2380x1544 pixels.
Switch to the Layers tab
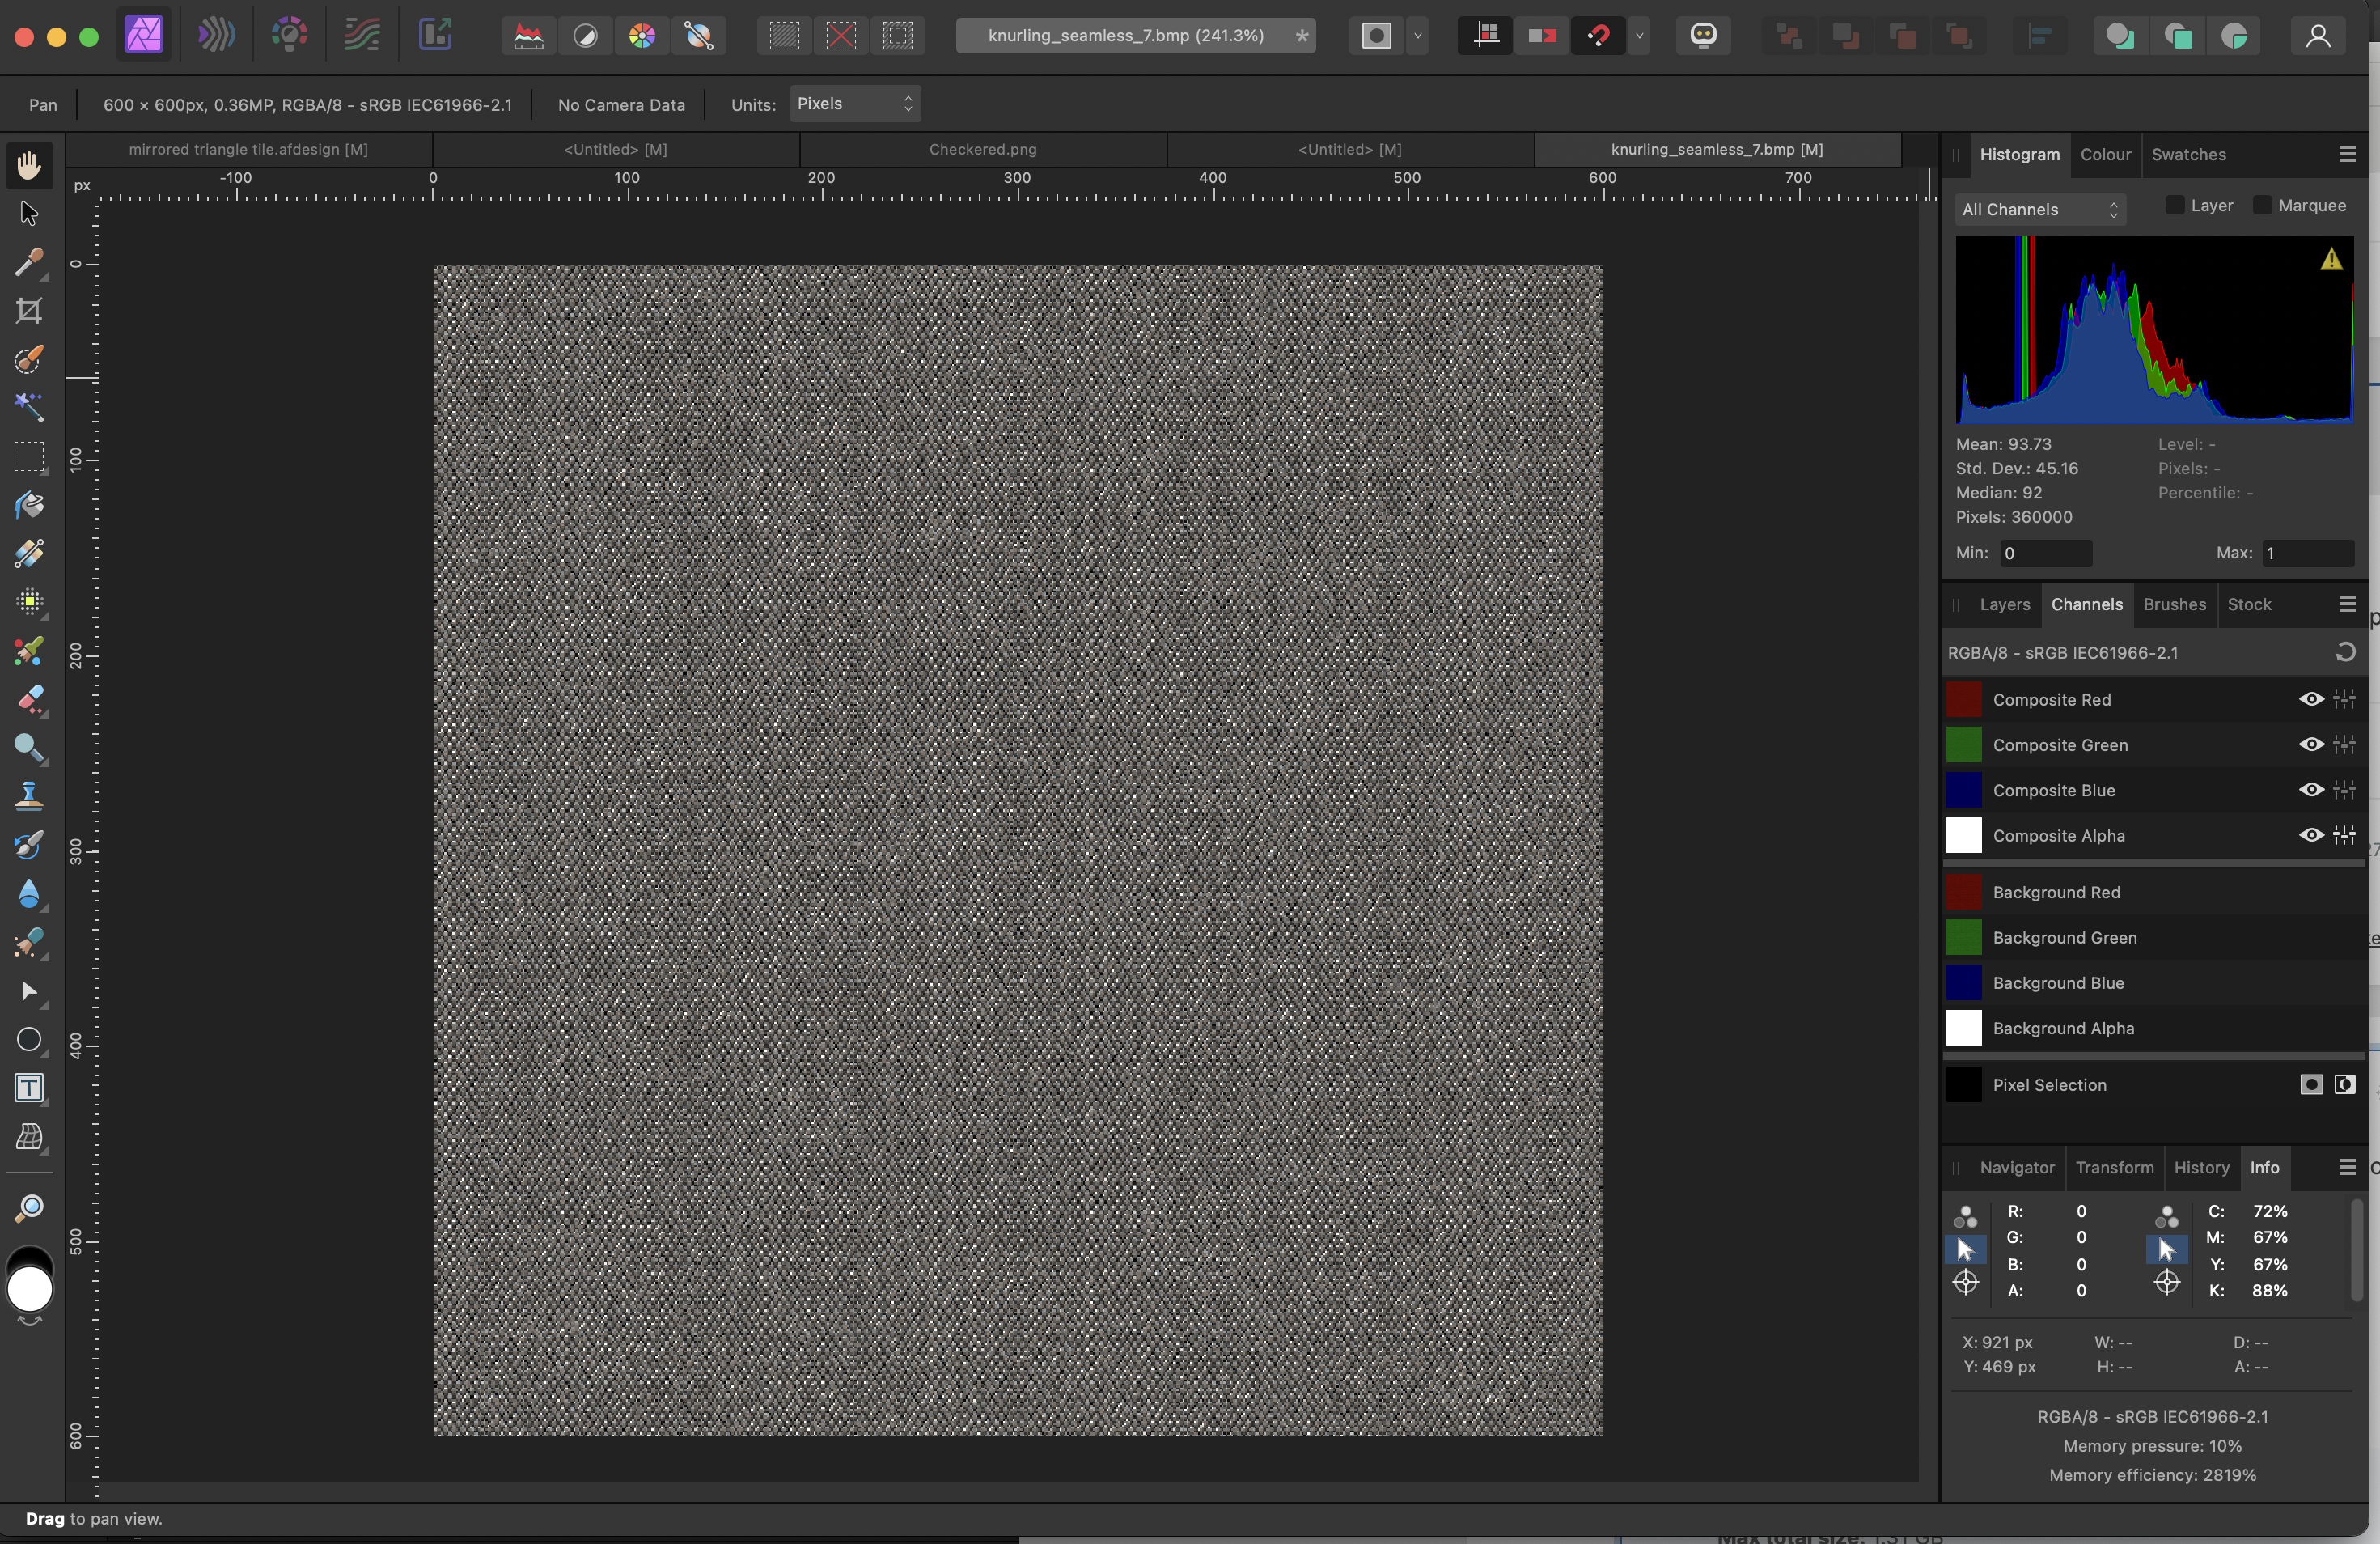click(x=2004, y=605)
